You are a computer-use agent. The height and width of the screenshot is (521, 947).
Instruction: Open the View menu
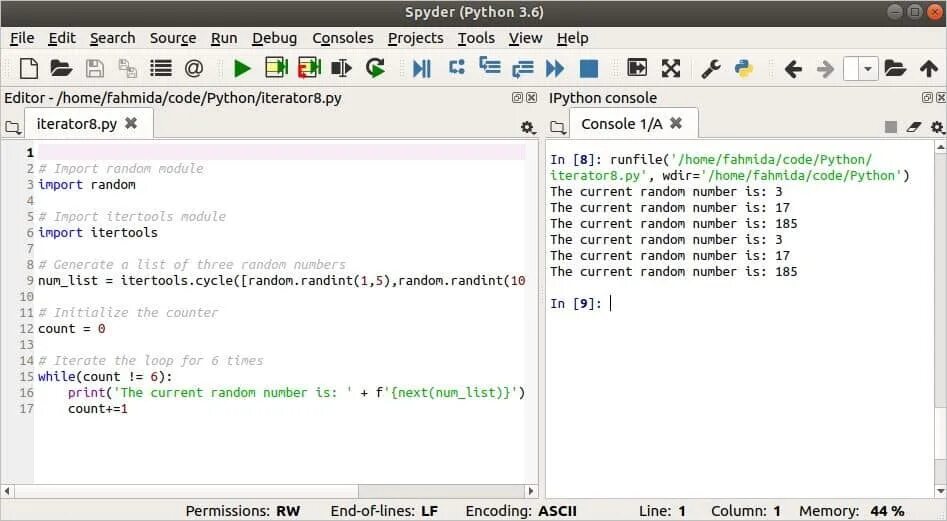tap(525, 38)
